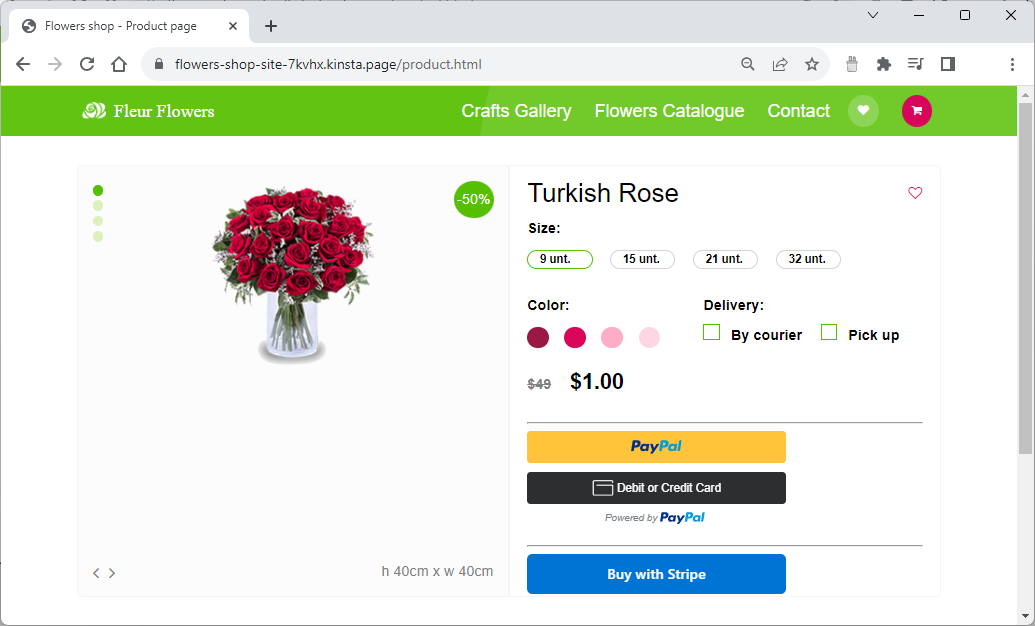Open the browser extensions puzzle icon
This screenshot has height=626, width=1035.
tap(884, 63)
